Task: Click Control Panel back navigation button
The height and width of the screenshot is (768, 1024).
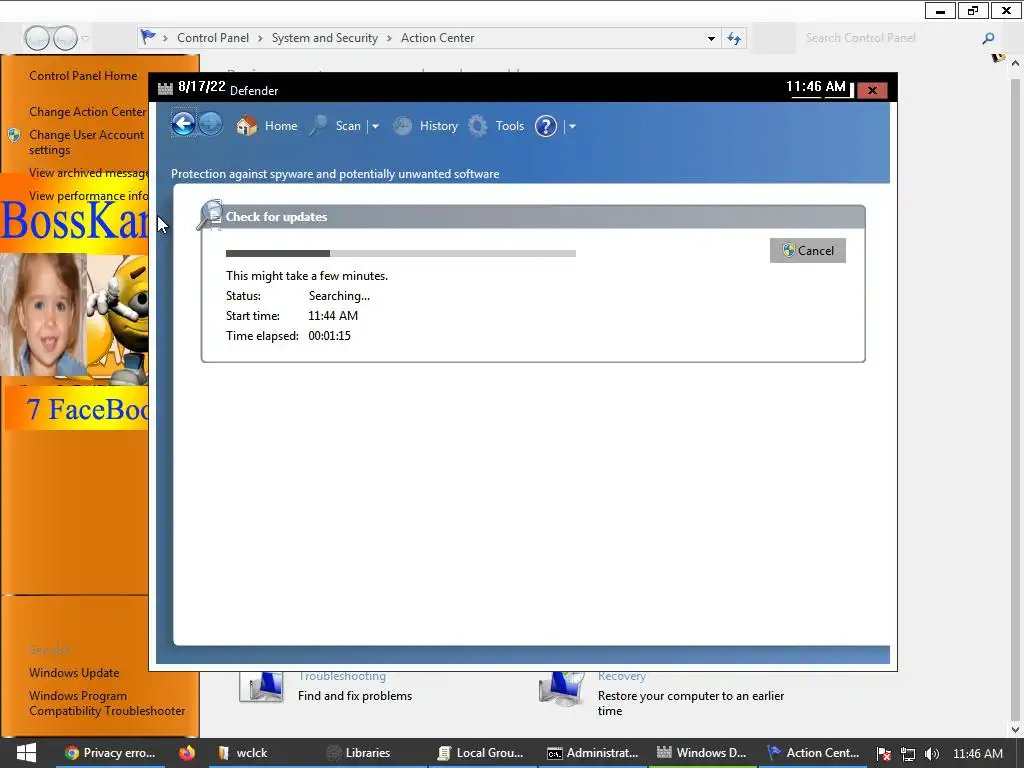Action: (x=37, y=39)
